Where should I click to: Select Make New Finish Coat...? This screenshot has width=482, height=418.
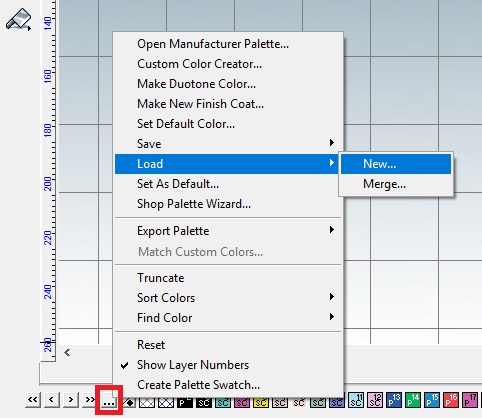coord(228,104)
